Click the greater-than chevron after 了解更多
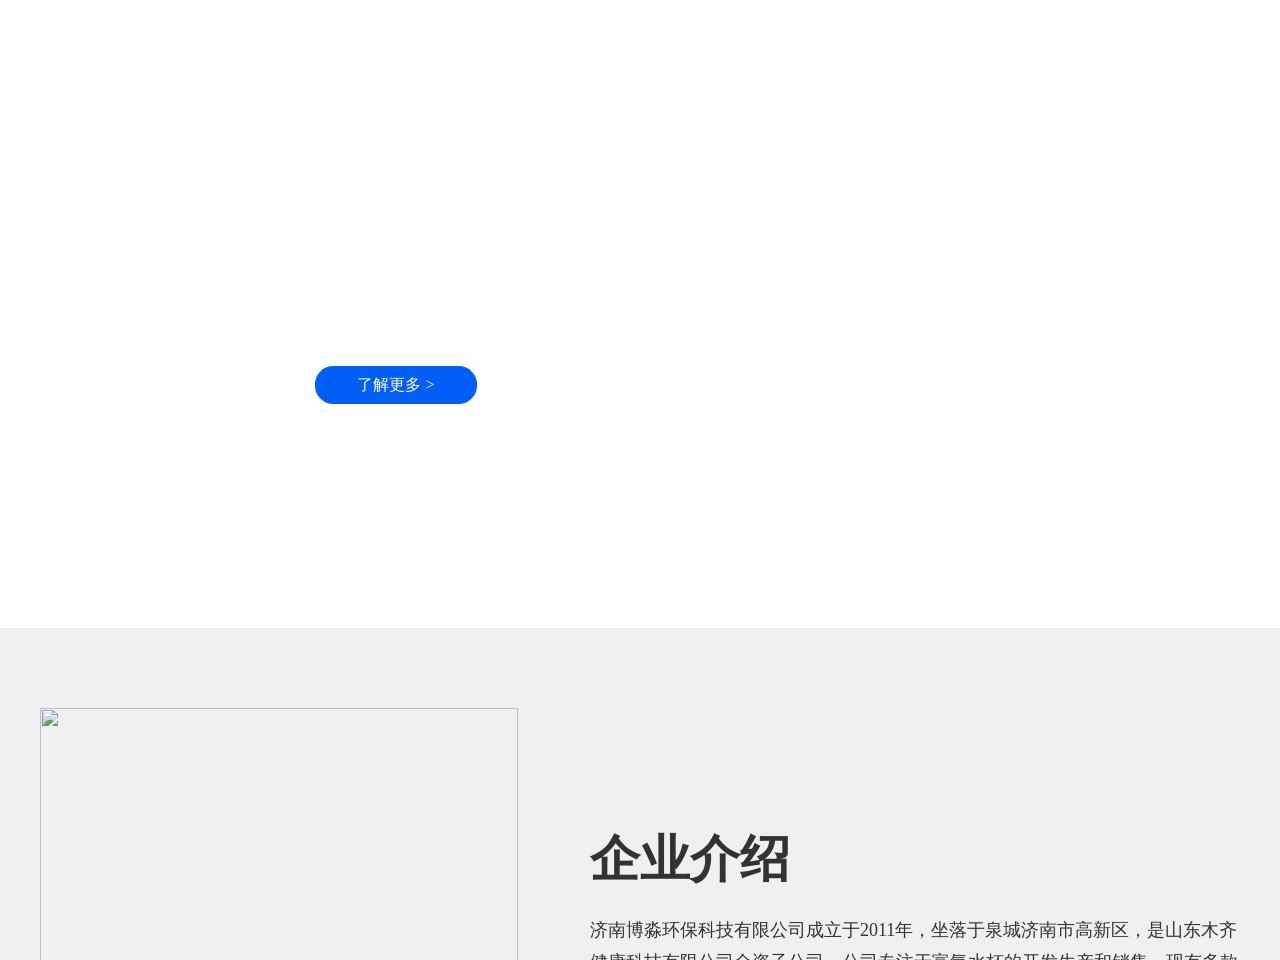The height and width of the screenshot is (960, 1280). pyautogui.click(x=430, y=385)
